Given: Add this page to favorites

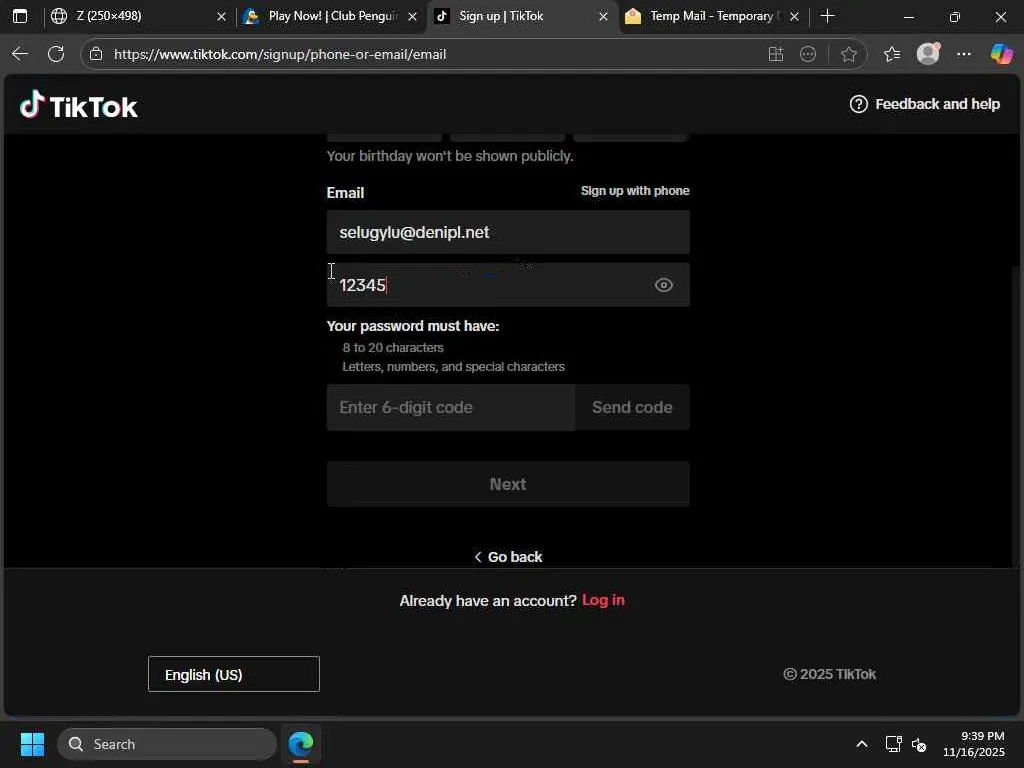Looking at the screenshot, I should click(x=848, y=54).
